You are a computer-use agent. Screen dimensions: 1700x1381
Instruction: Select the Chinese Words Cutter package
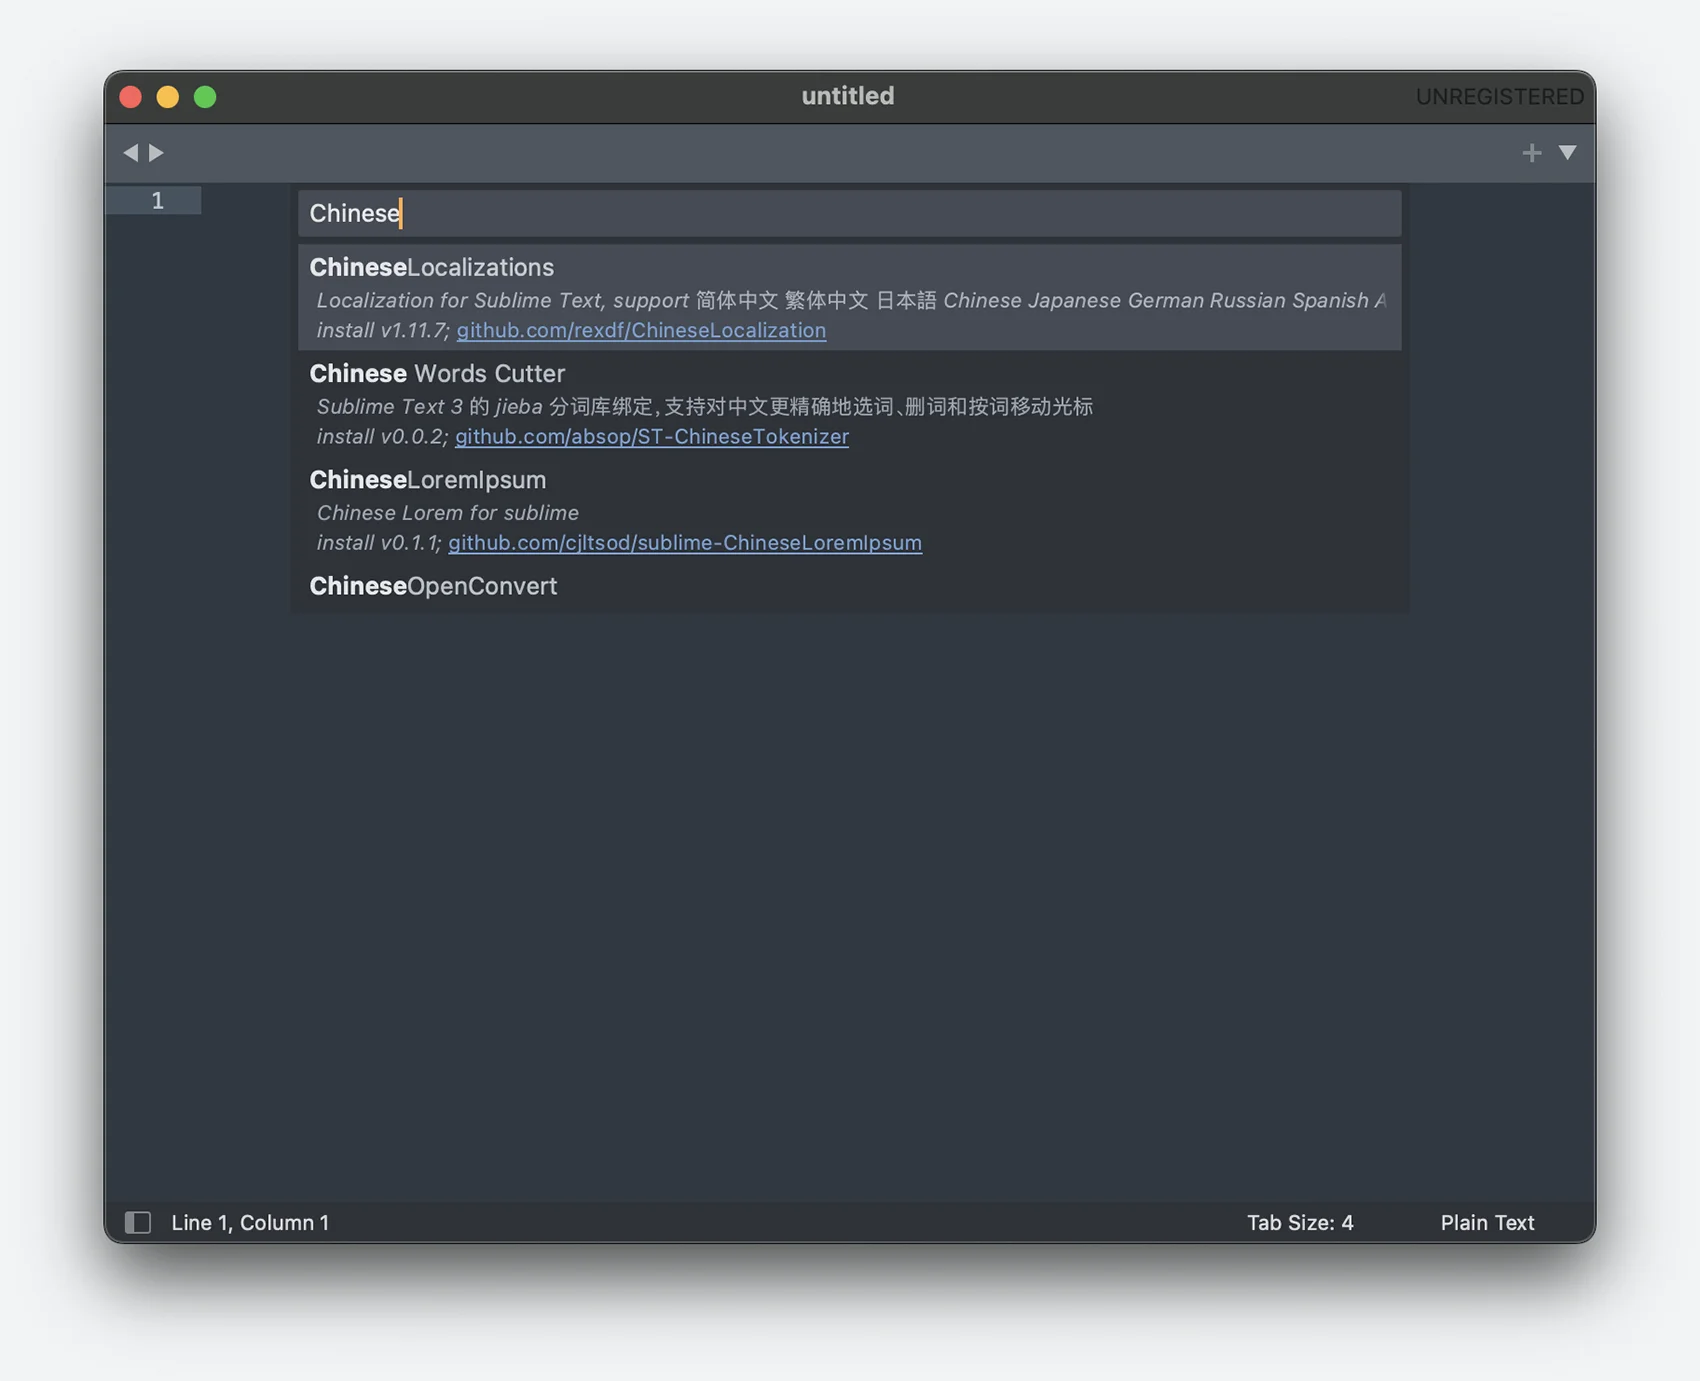coord(849,404)
